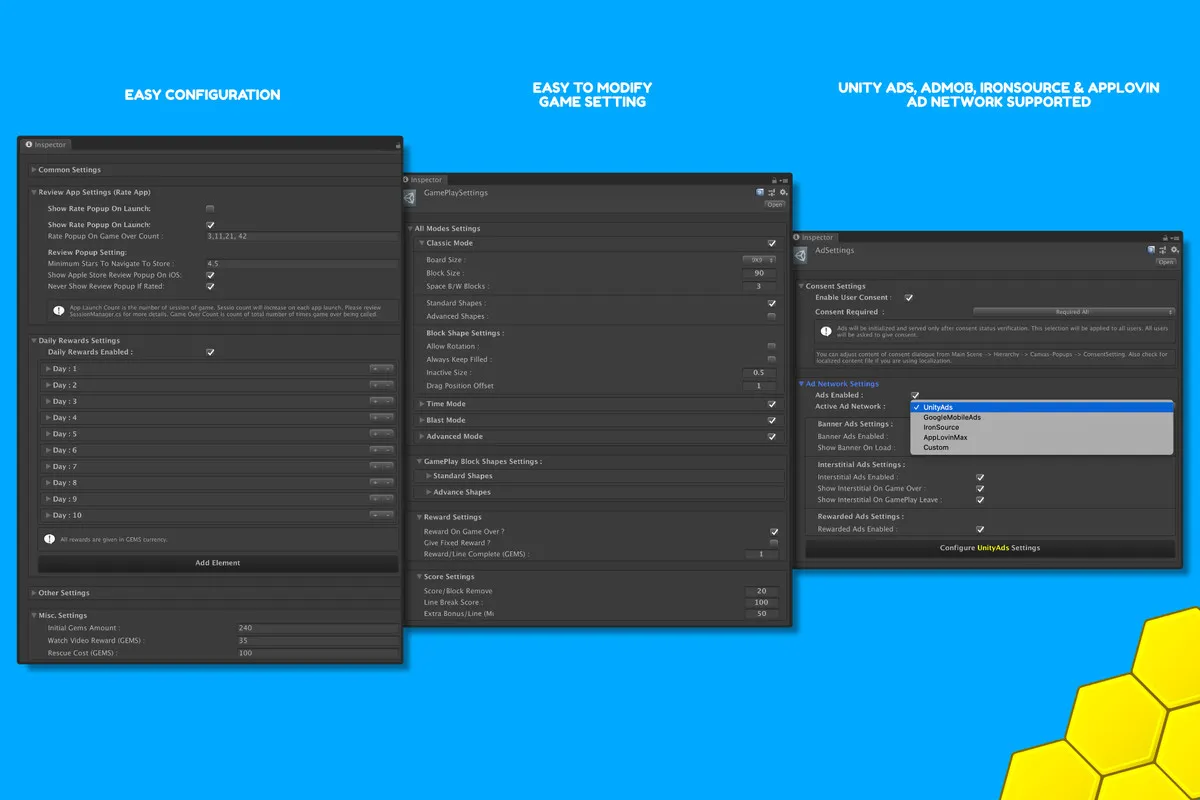Uncheck Enable User Consent
Screen dimensions: 1200x800
(x=908, y=297)
